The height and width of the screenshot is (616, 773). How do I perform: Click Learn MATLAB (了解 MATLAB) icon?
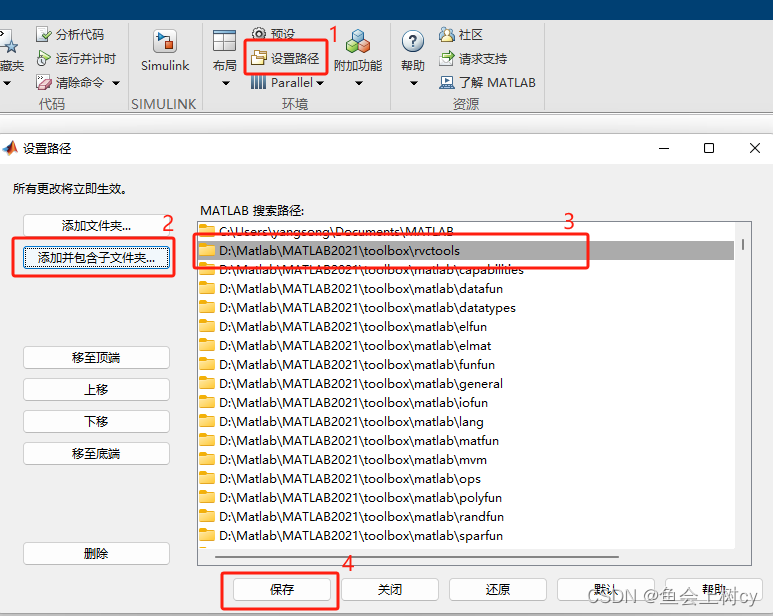[447, 82]
